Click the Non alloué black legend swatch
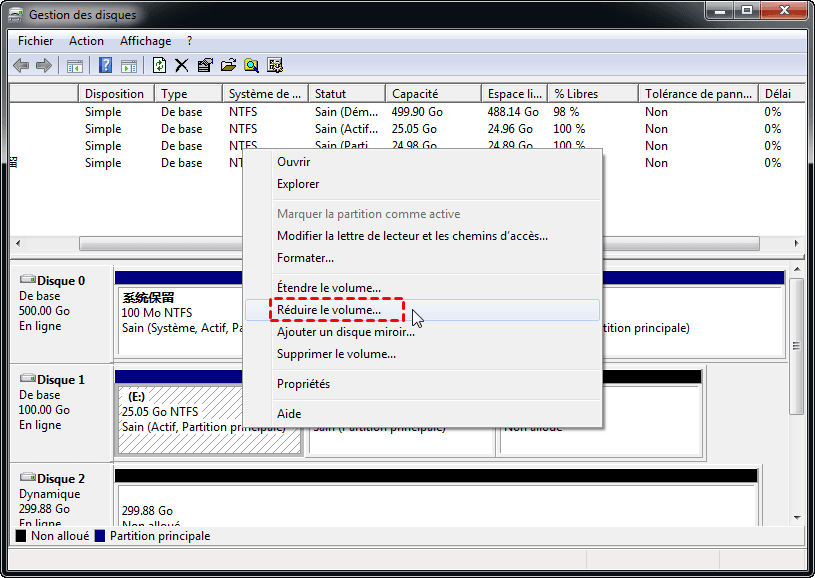The height and width of the screenshot is (578, 815). tap(21, 536)
